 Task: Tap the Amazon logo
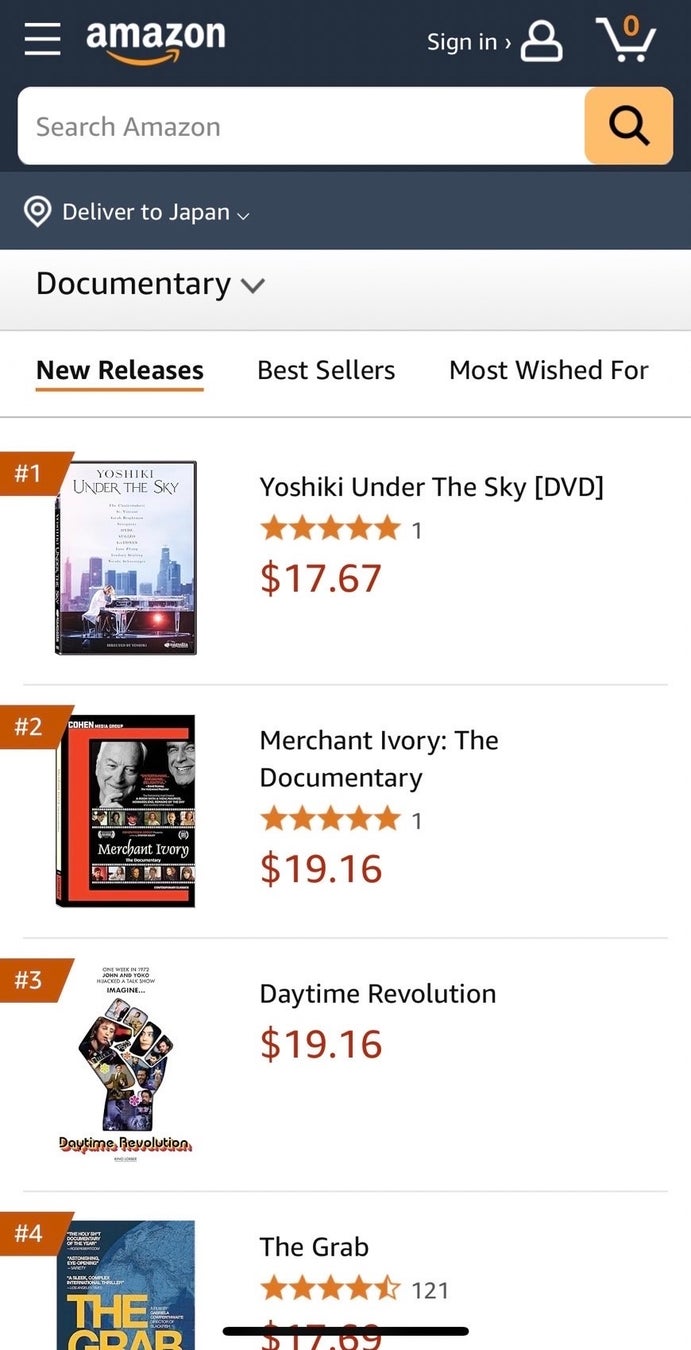pos(155,41)
